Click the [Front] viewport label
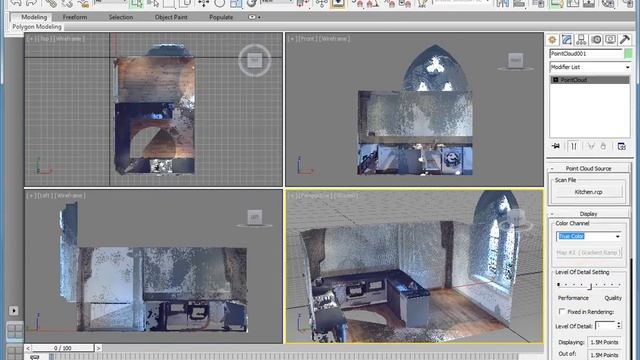The image size is (640, 360). click(x=307, y=39)
